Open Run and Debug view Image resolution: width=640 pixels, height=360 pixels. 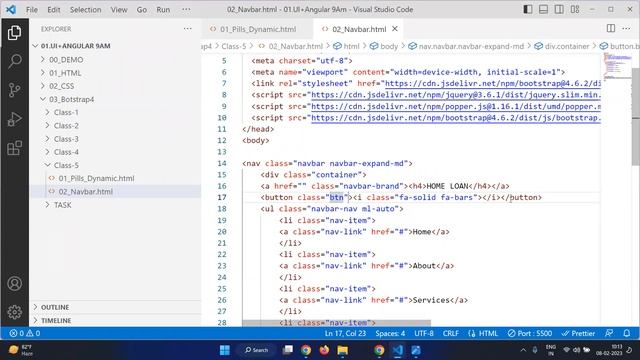click(14, 119)
